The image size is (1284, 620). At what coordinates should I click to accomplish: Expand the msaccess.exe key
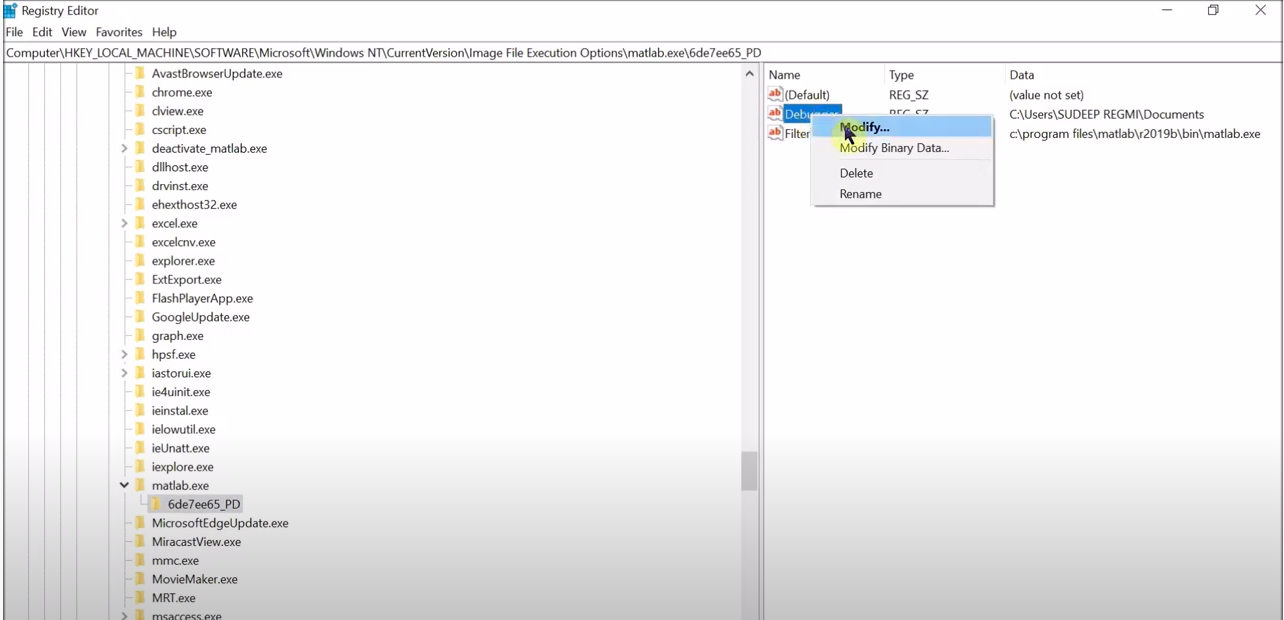(124, 615)
